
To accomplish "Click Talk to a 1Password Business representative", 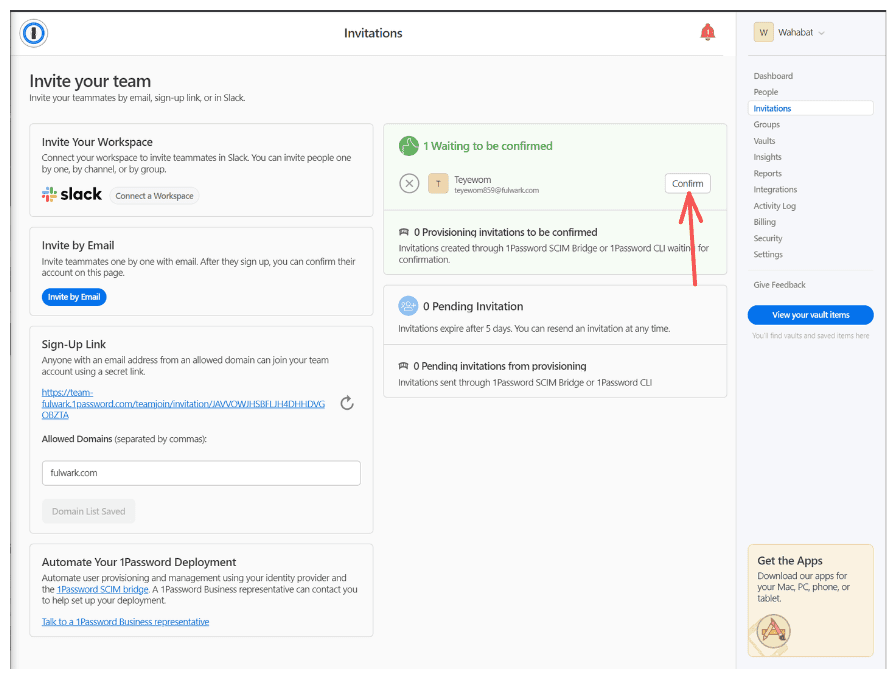I will pos(125,621).
